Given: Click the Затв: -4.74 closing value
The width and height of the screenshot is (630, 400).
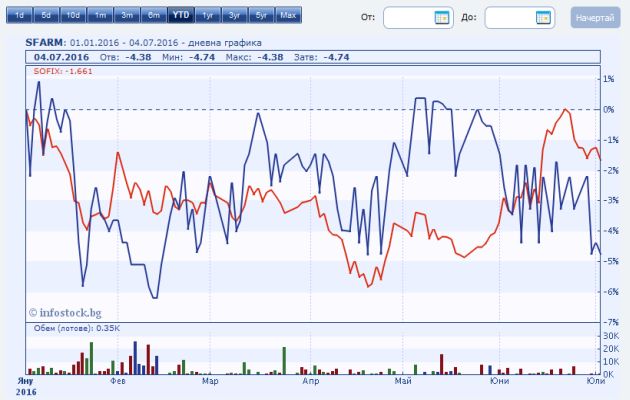Looking at the screenshot, I should 321,57.
